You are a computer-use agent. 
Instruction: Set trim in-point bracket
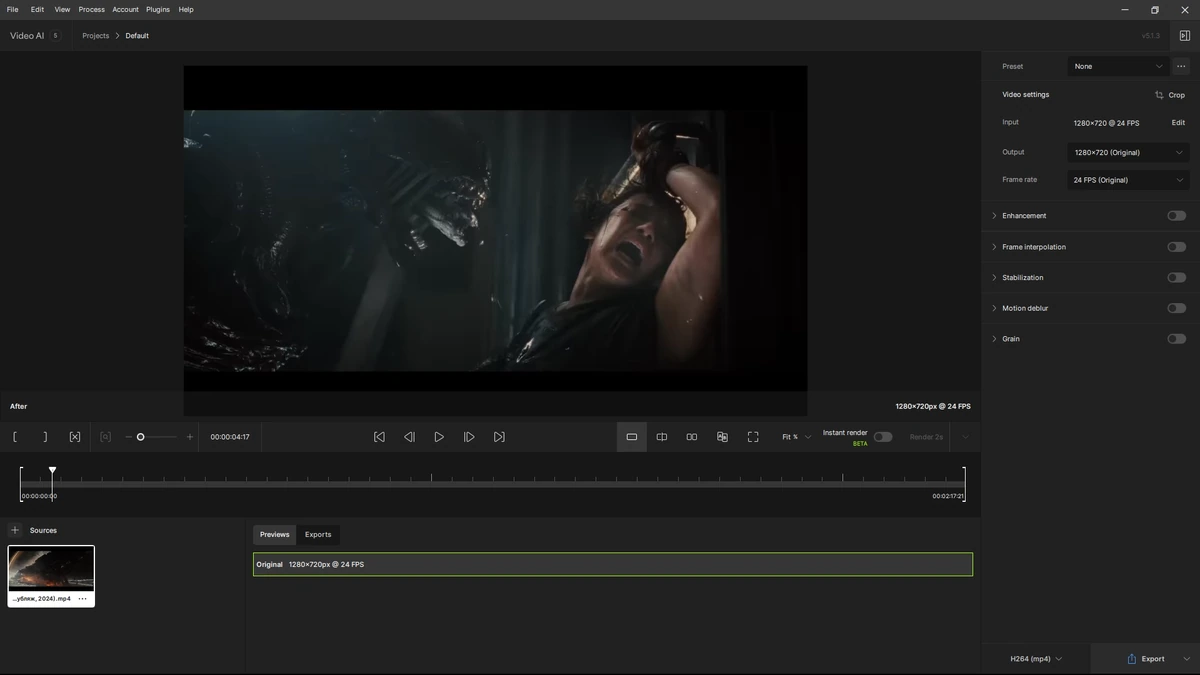[15, 437]
